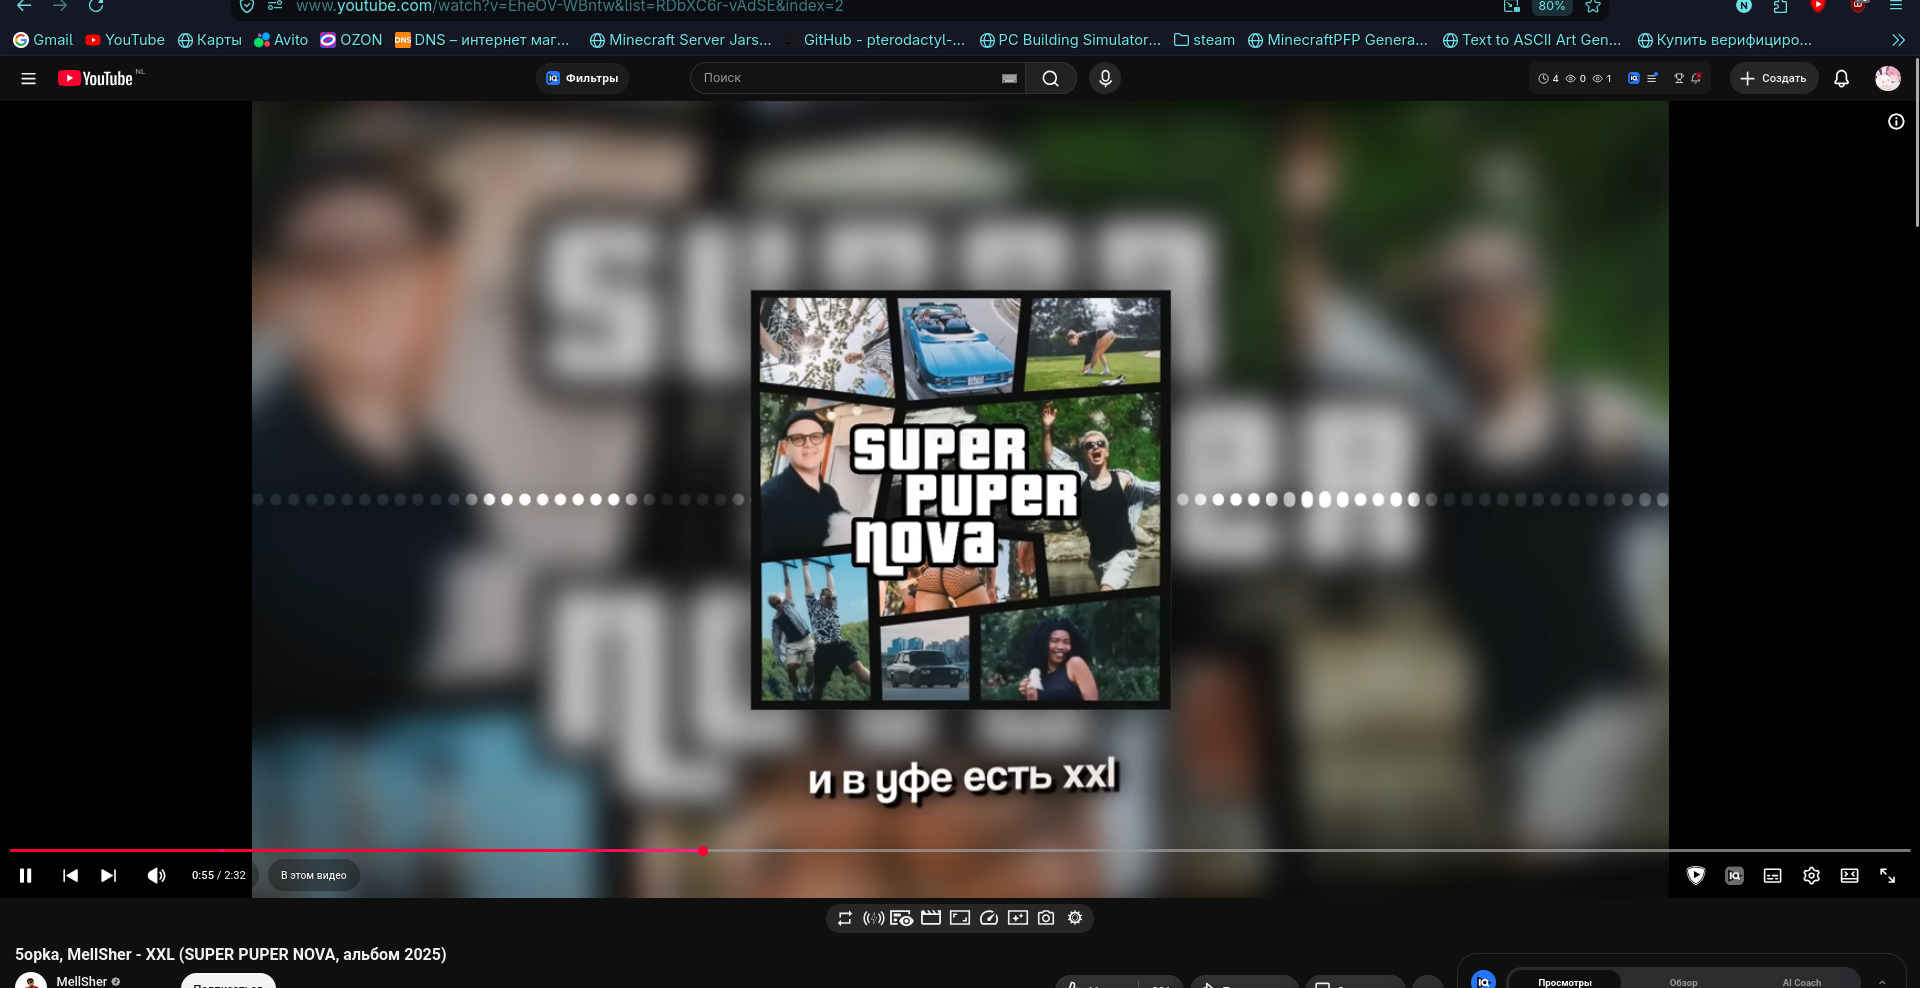
Task: Toggle theater mode view
Action: 1850,876
